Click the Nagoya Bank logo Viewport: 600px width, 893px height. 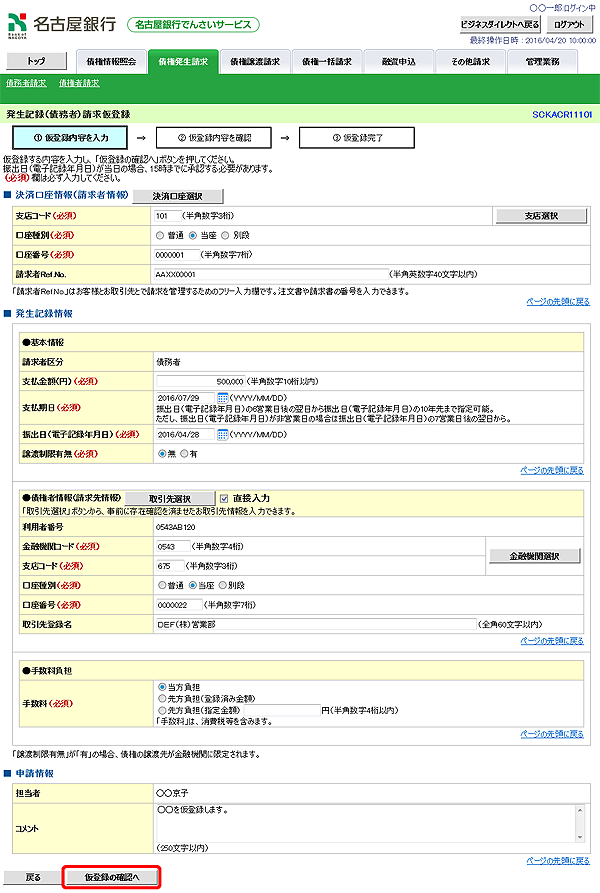[61, 25]
